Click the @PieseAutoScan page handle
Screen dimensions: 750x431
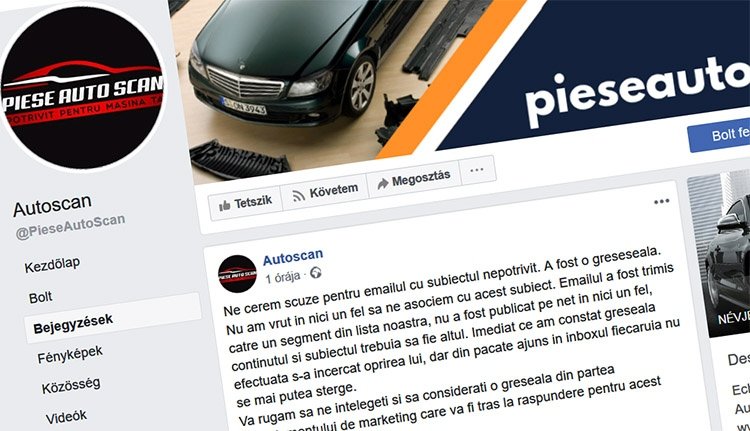pos(70,226)
